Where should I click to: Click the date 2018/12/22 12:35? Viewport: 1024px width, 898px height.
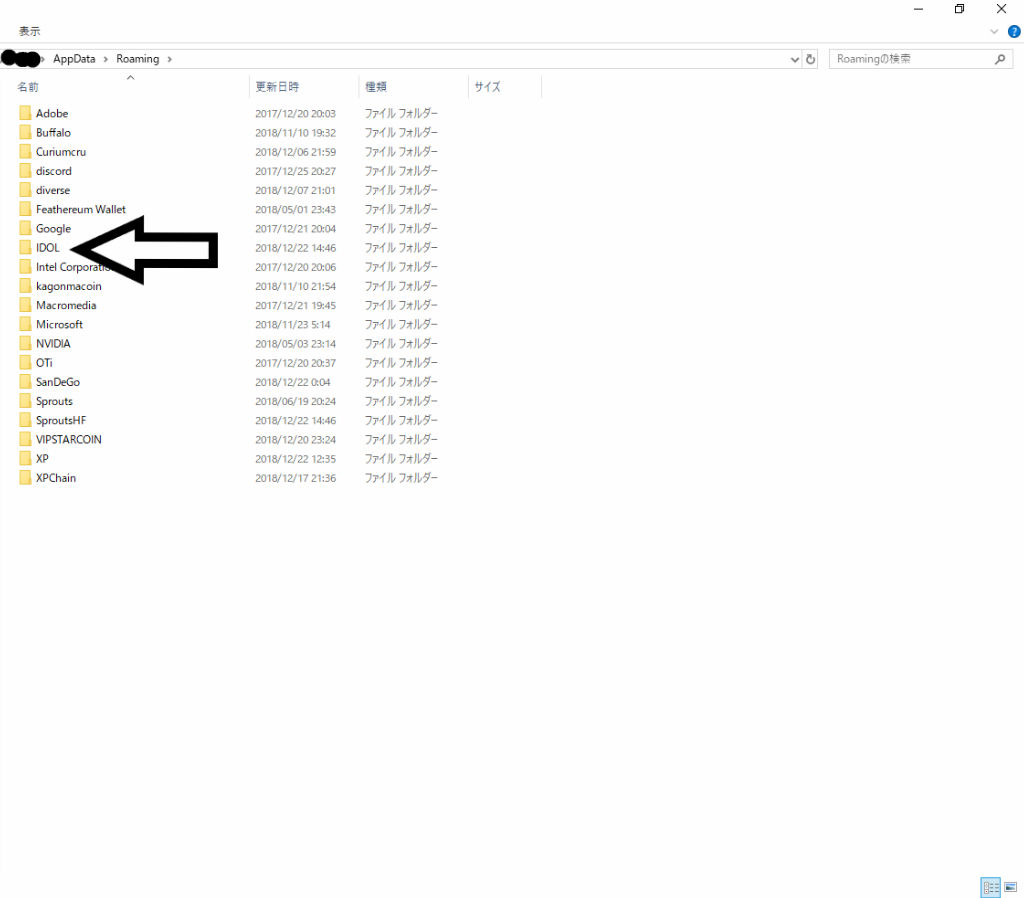coord(295,458)
